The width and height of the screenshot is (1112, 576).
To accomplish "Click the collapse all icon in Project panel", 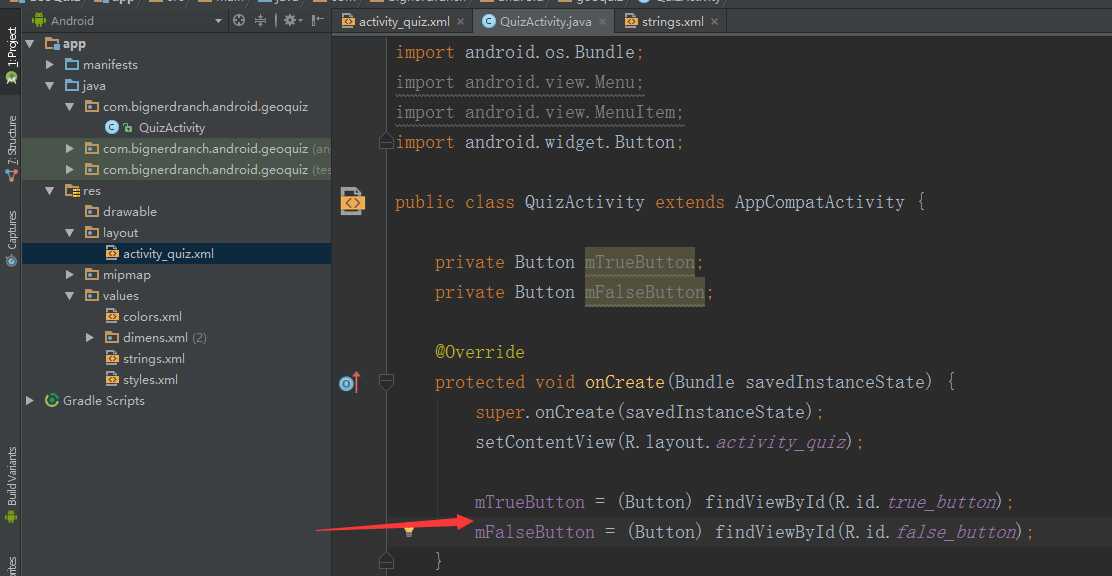I will tap(260, 21).
